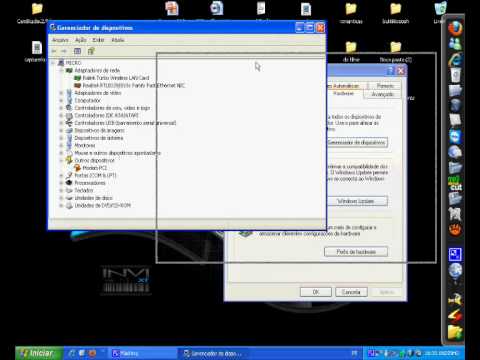Click the Unidades de DVD/CD-ROM category icon
Screen dimensions: 480x360
69,206
